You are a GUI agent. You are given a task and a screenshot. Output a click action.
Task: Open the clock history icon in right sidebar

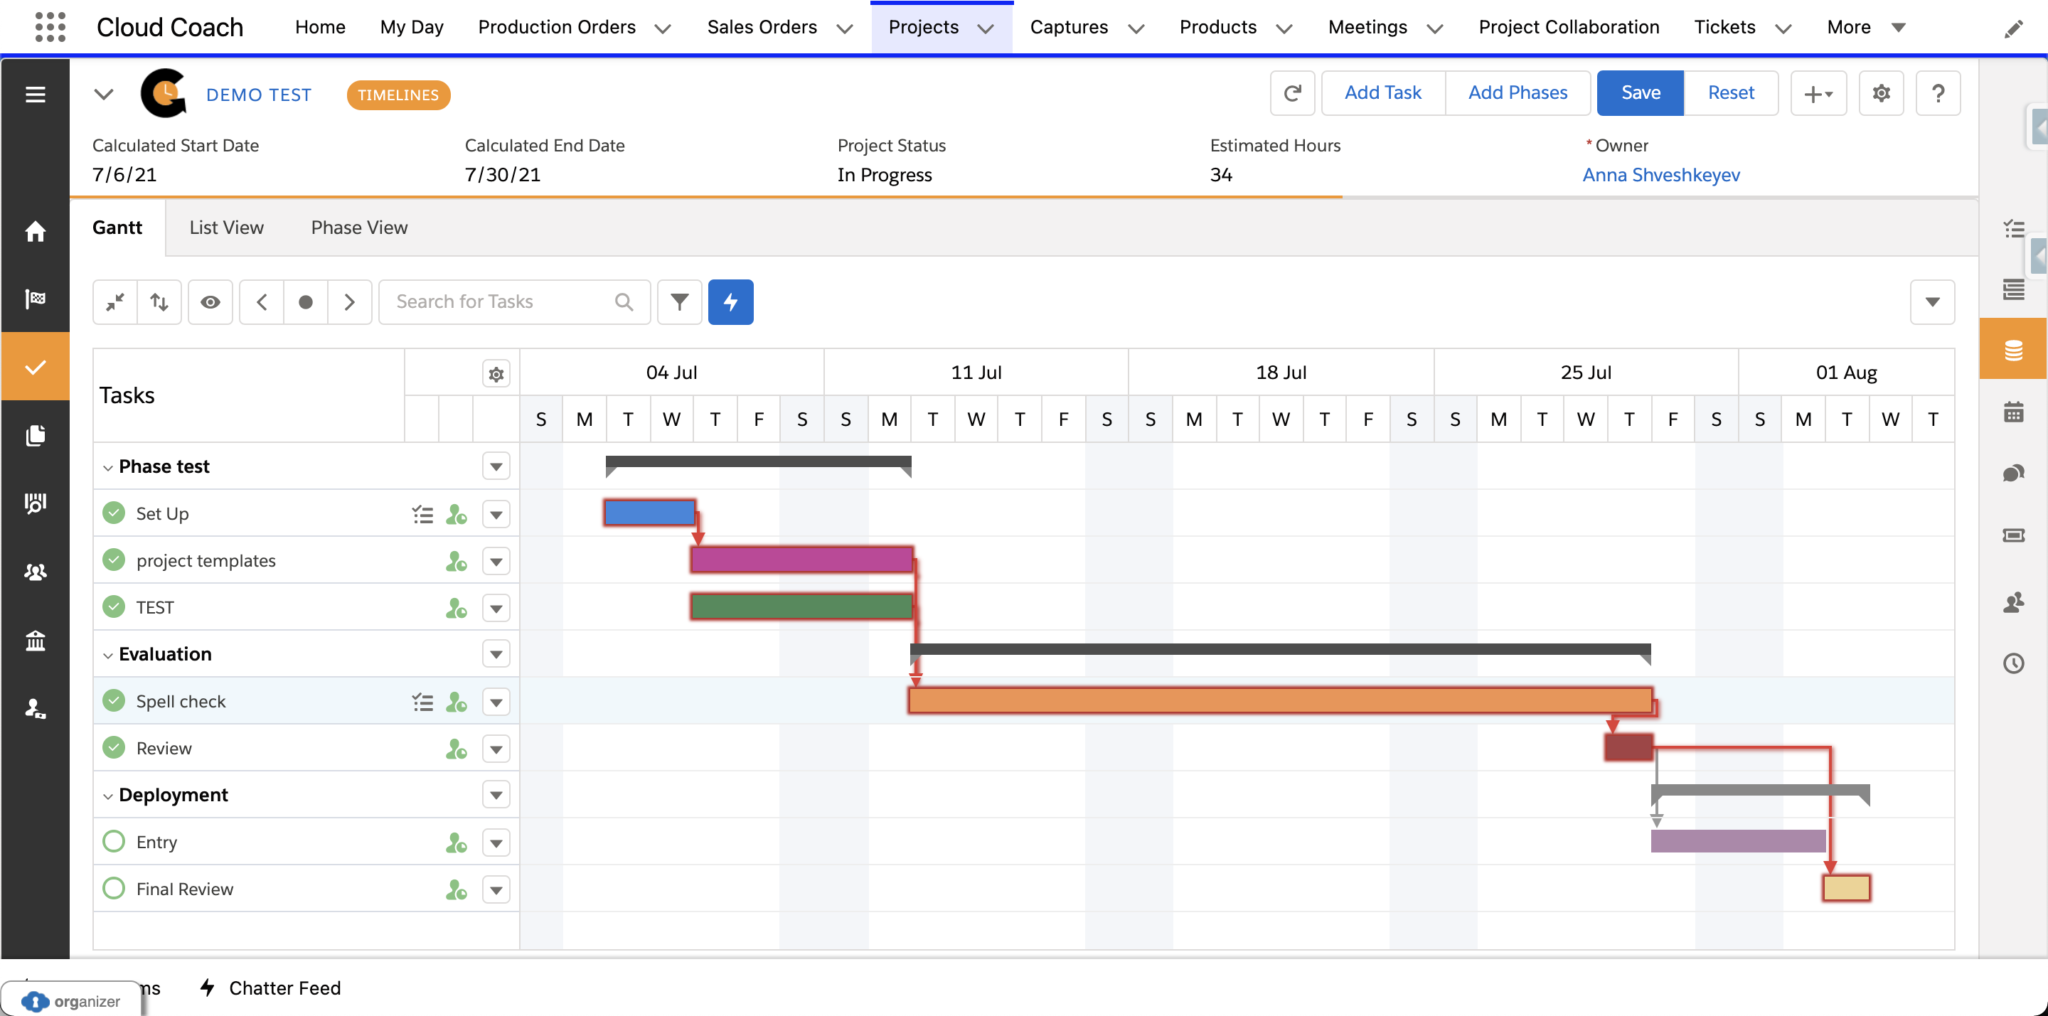2014,663
